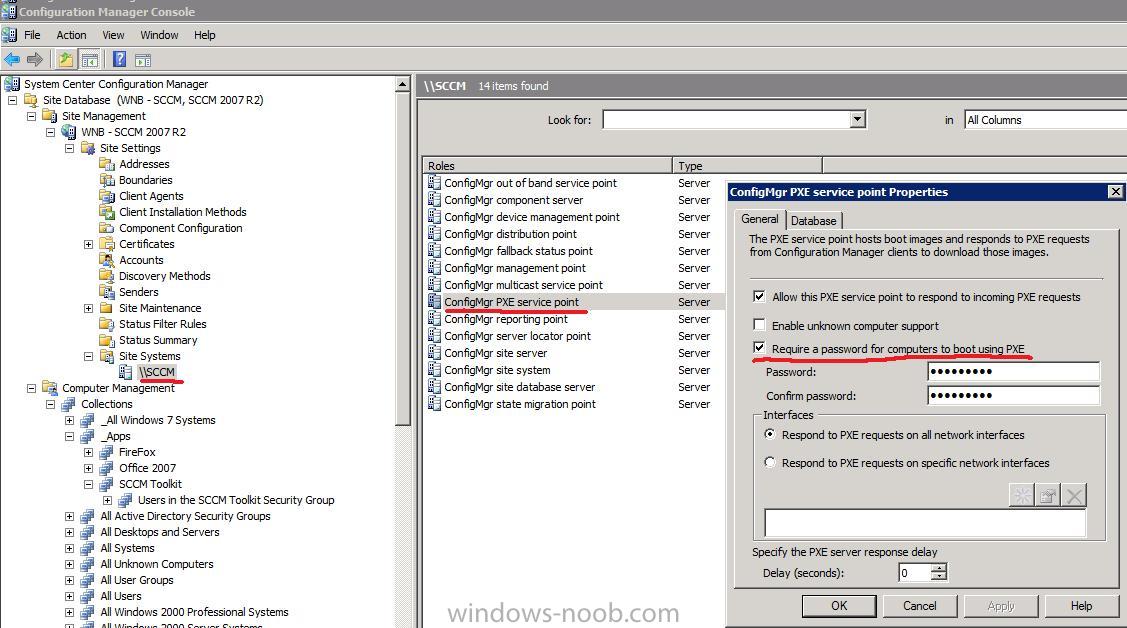1127x628 pixels.
Task: Collapse the Site Database node
Action: [12, 101]
